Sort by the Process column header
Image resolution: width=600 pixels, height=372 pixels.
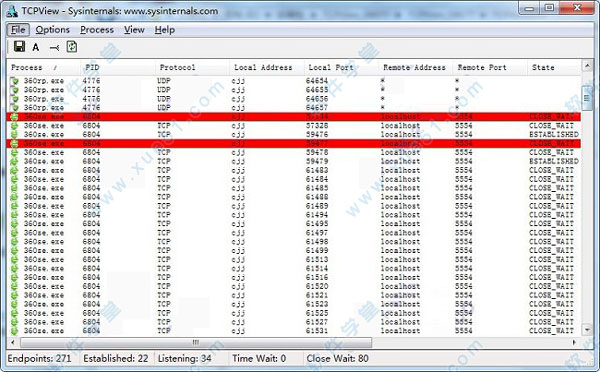43,67
